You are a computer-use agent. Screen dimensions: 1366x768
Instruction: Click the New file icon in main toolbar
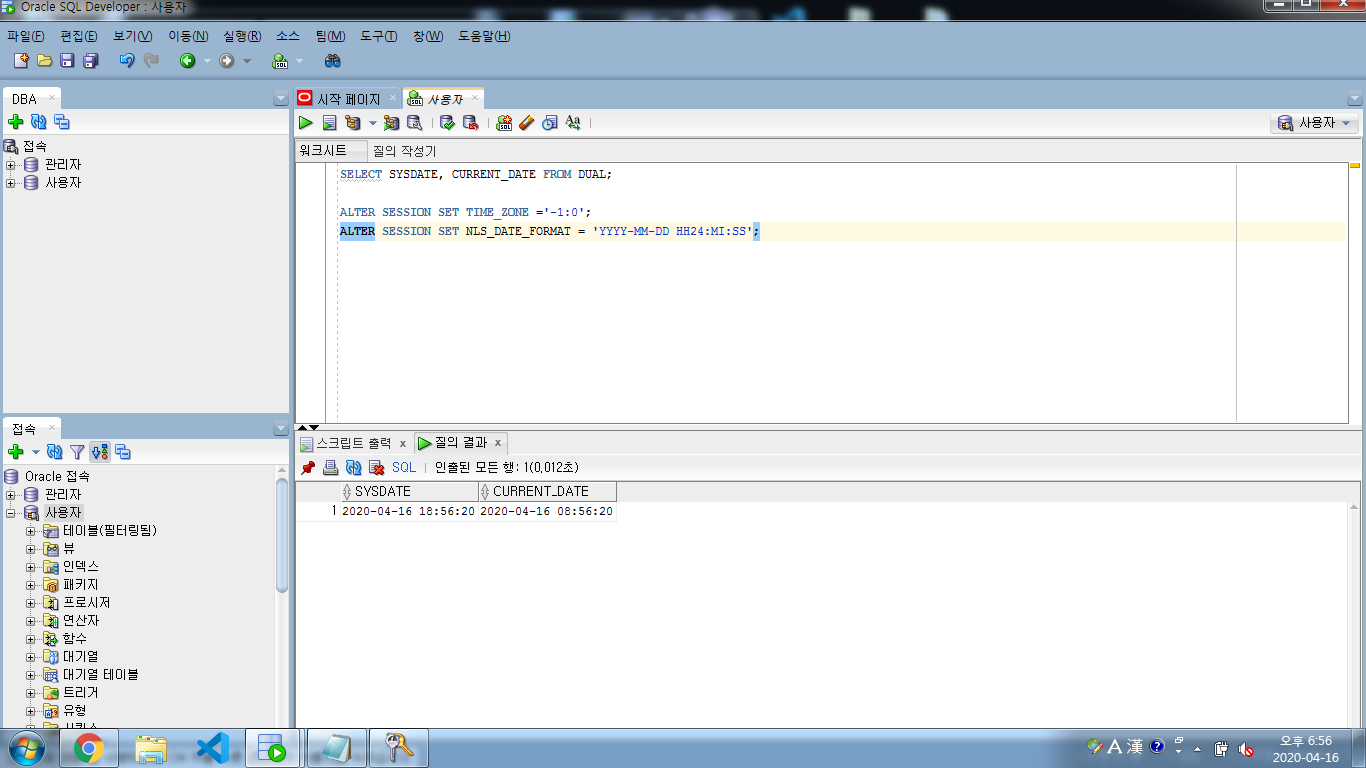[21, 61]
